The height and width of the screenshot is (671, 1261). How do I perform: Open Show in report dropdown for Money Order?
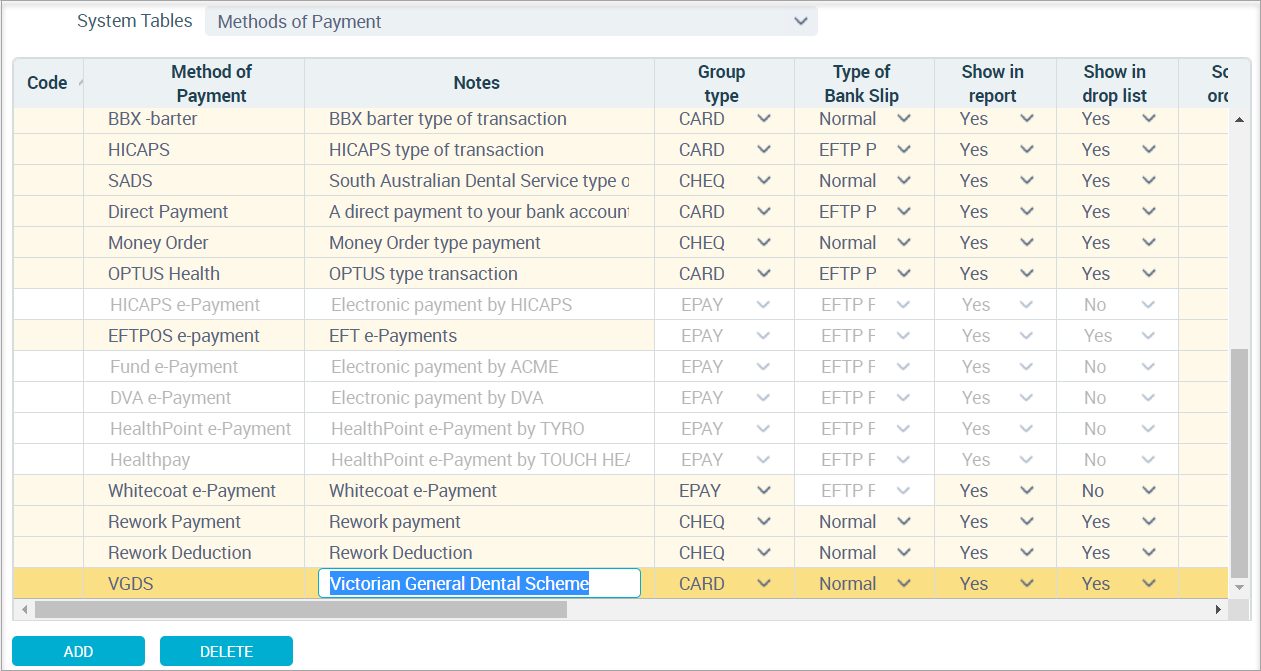tap(1026, 242)
